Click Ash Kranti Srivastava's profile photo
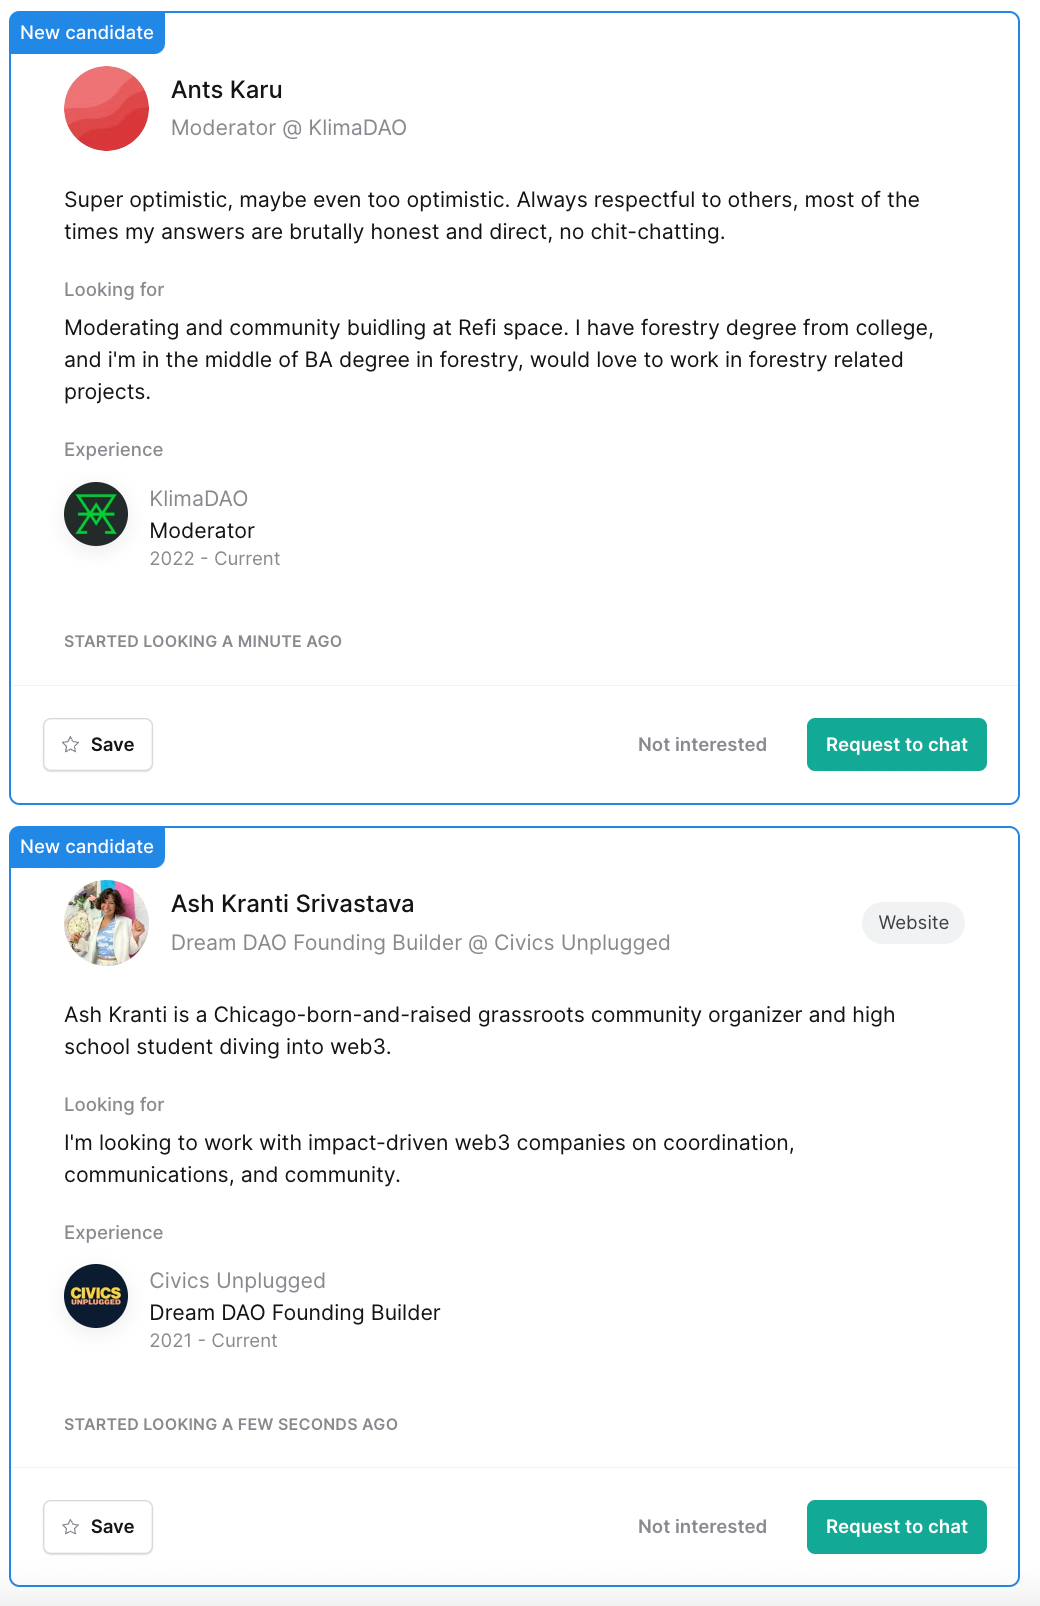Image resolution: width=1040 pixels, height=1606 pixels. click(106, 922)
